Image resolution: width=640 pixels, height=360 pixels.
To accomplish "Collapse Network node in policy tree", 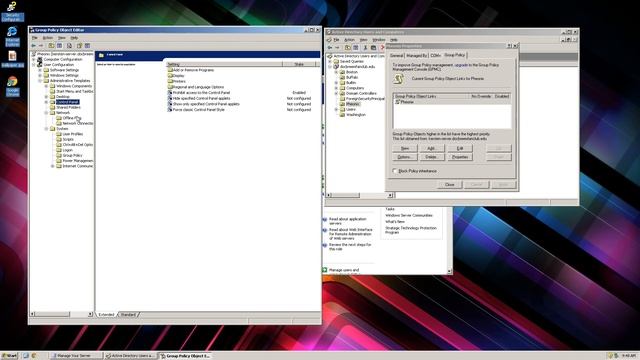I will pyautogui.click(x=46, y=113).
